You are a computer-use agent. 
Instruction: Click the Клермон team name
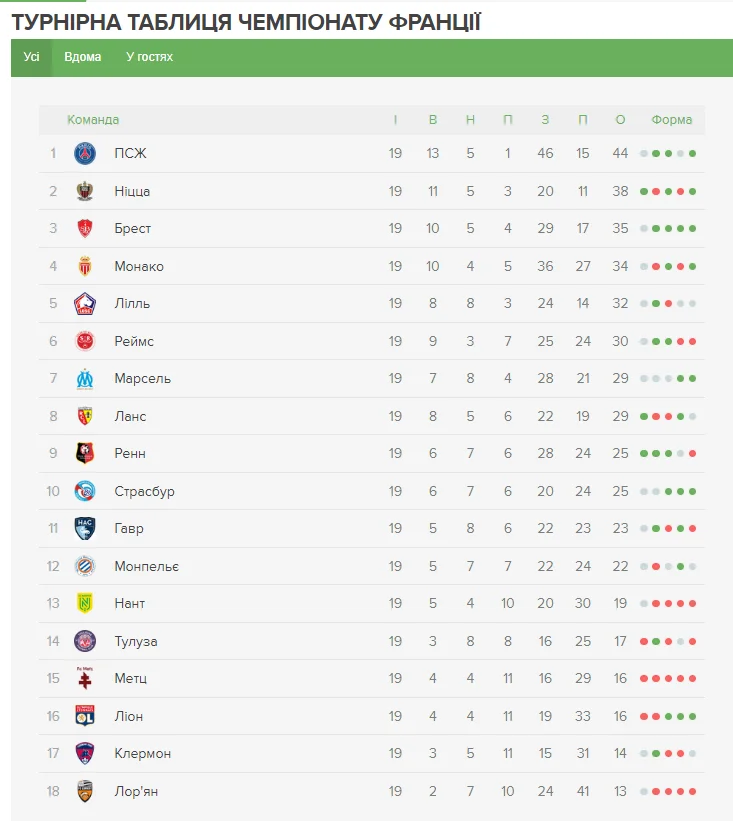[142, 753]
